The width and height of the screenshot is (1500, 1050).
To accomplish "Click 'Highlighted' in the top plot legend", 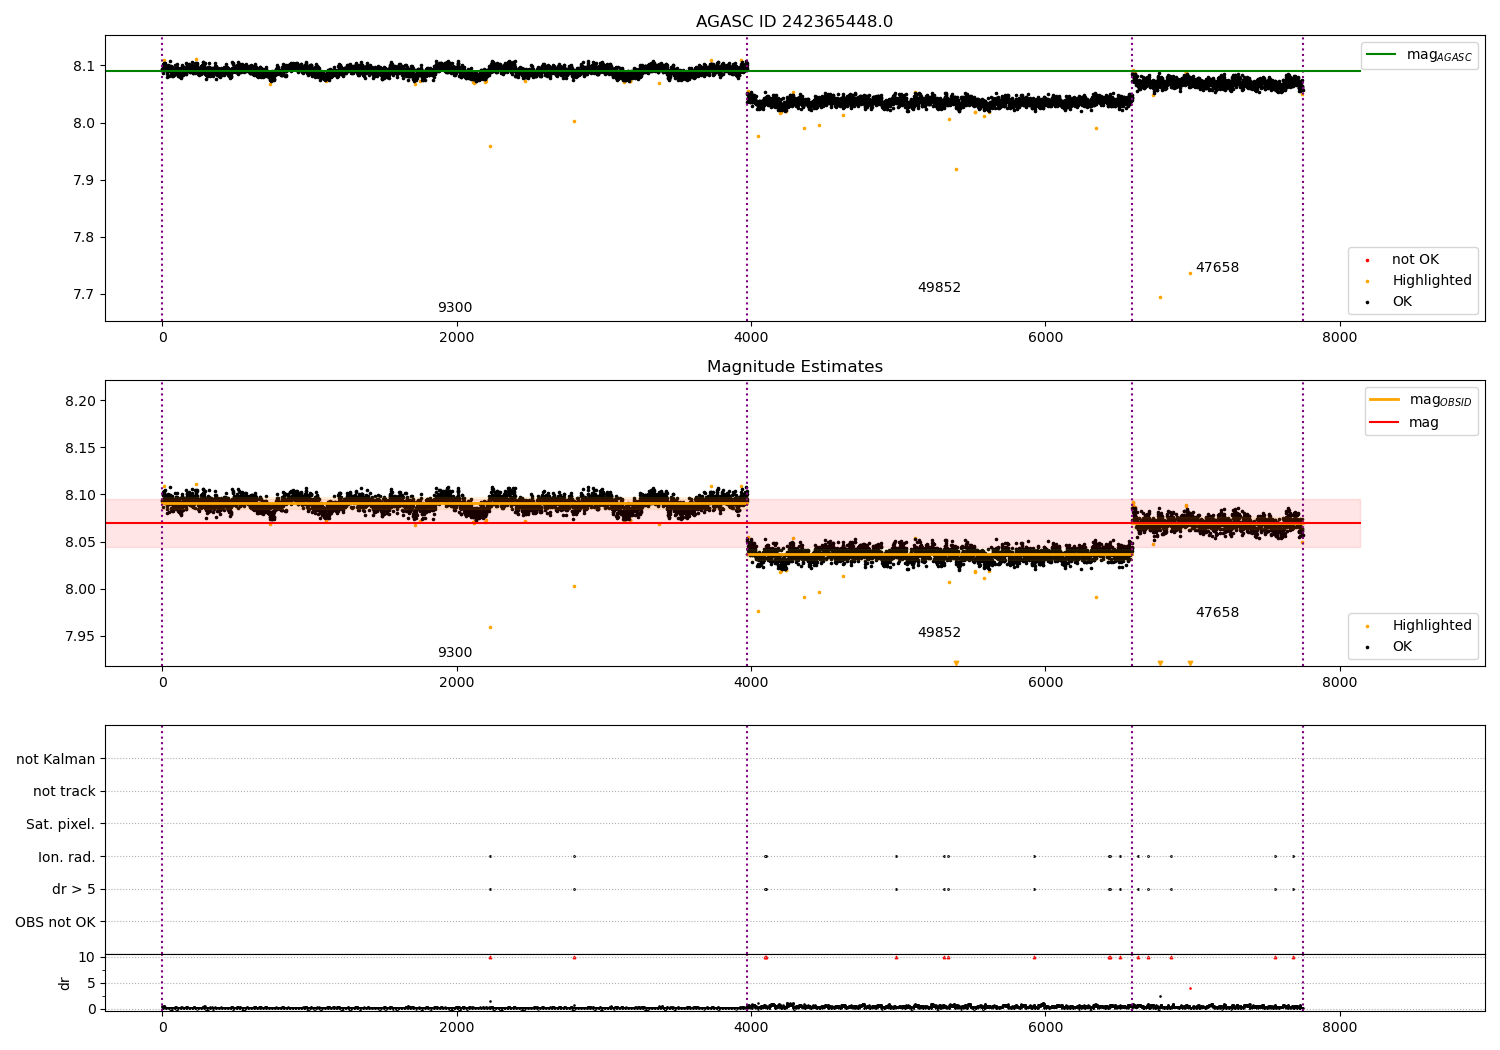I will pos(1431,280).
